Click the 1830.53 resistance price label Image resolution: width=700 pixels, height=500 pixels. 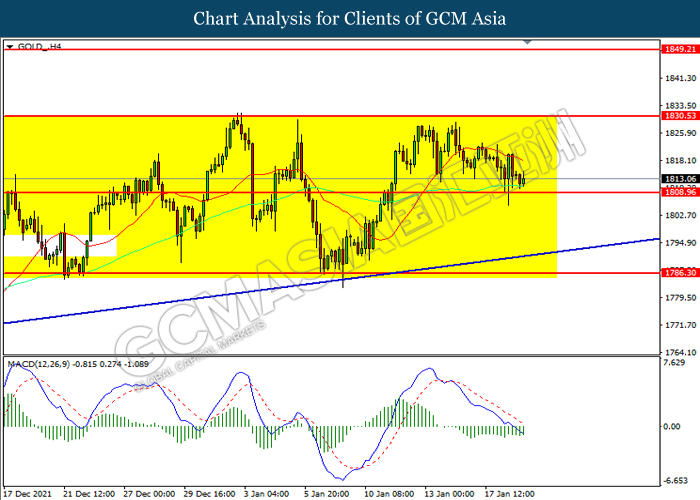point(680,116)
